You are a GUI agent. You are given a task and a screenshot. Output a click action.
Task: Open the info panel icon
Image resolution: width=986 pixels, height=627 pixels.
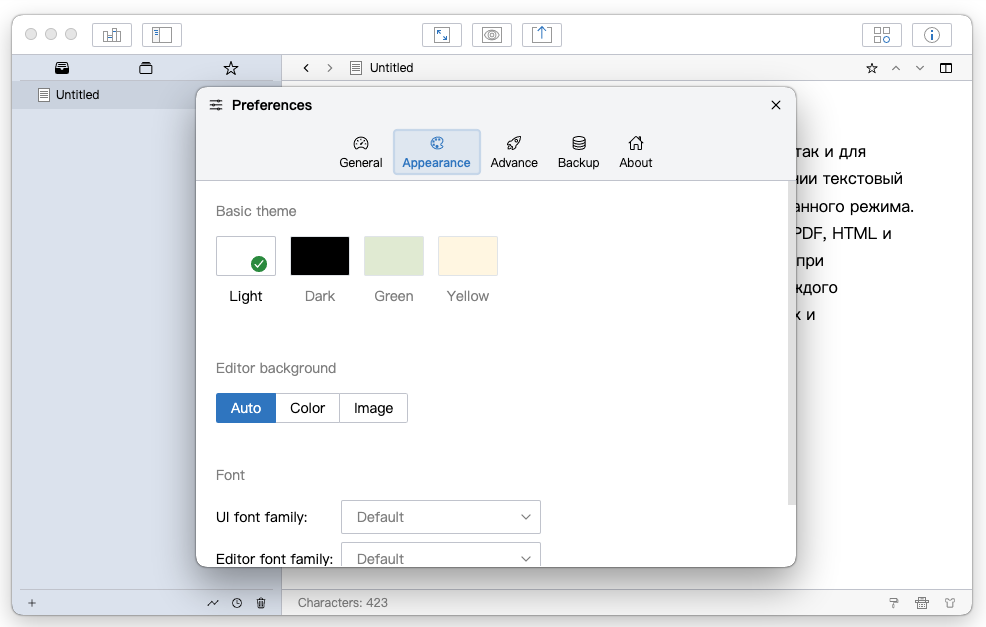pyautogui.click(x=931, y=35)
